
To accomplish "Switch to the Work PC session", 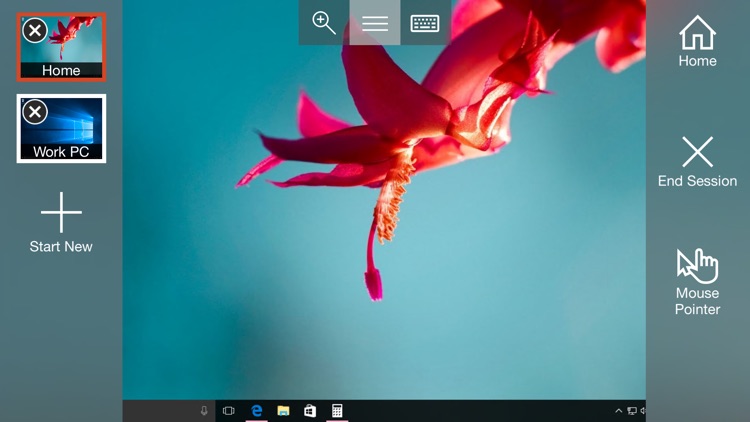I will point(61,128).
